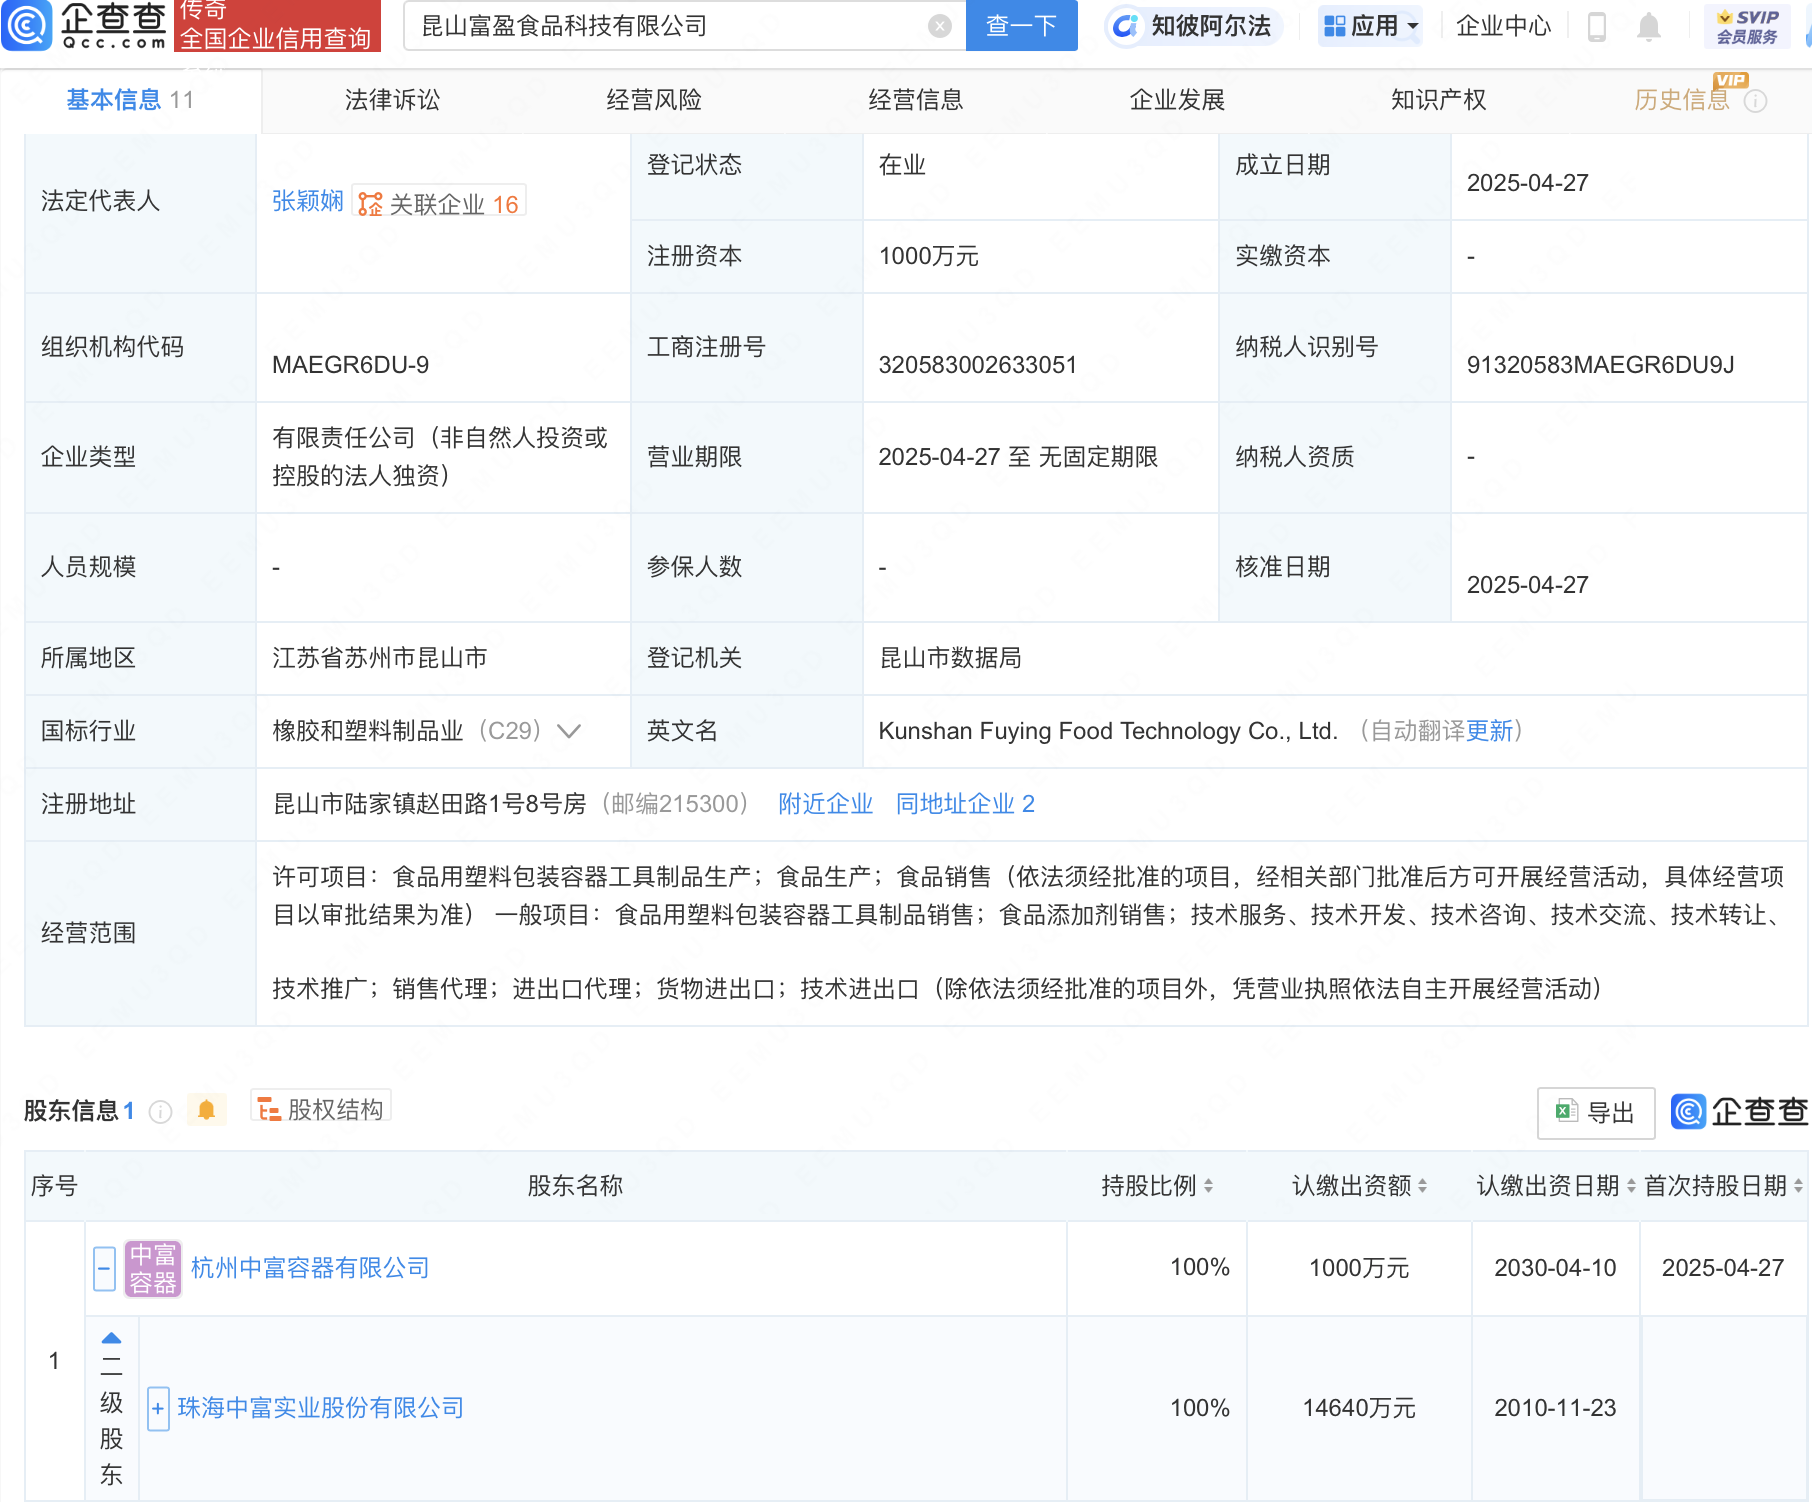The height and width of the screenshot is (1502, 1812).
Task: Open legal representative 张颖娴 profile
Action: tap(307, 202)
